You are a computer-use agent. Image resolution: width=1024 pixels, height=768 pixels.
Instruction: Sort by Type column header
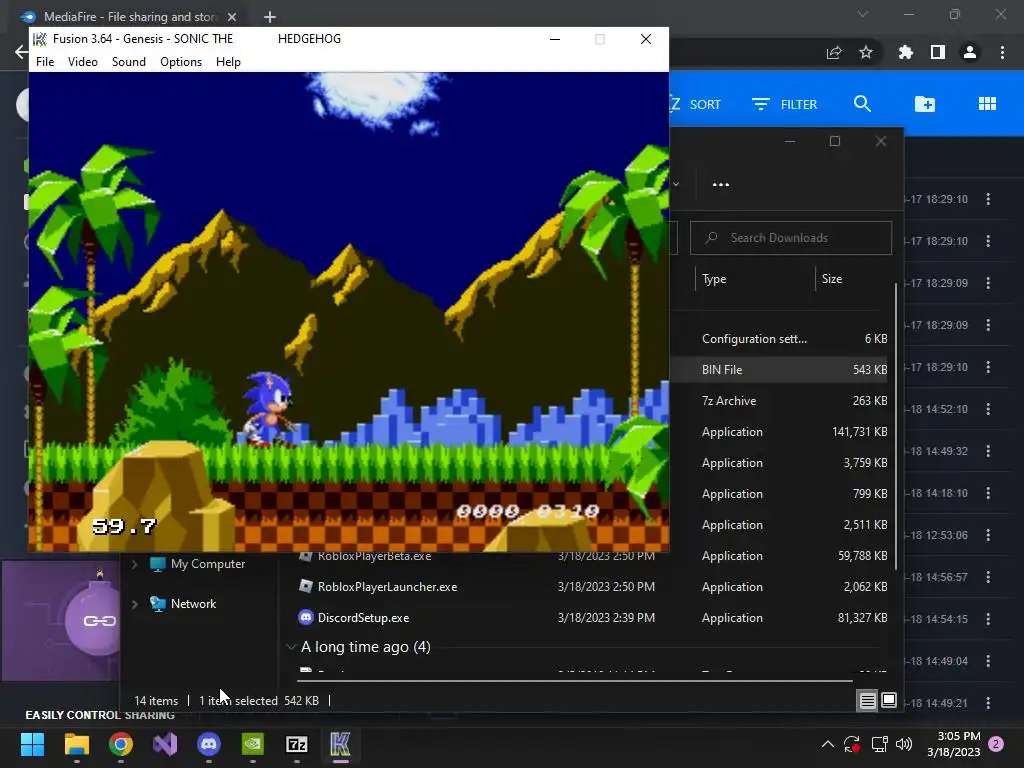click(x=714, y=279)
